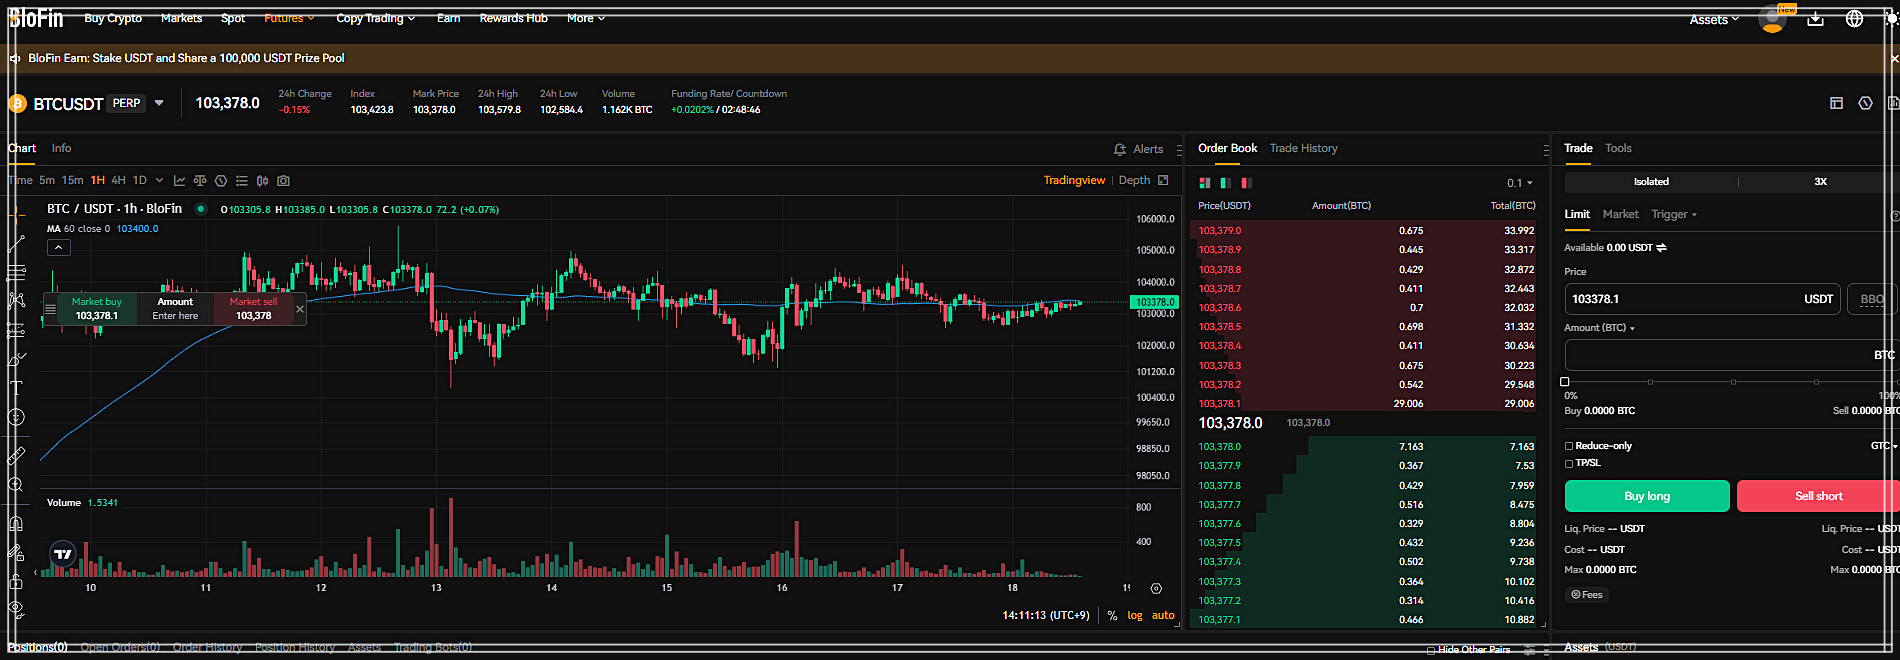The width and height of the screenshot is (1900, 660).
Task: Open the Info tab beside Chart
Action: click(61, 148)
